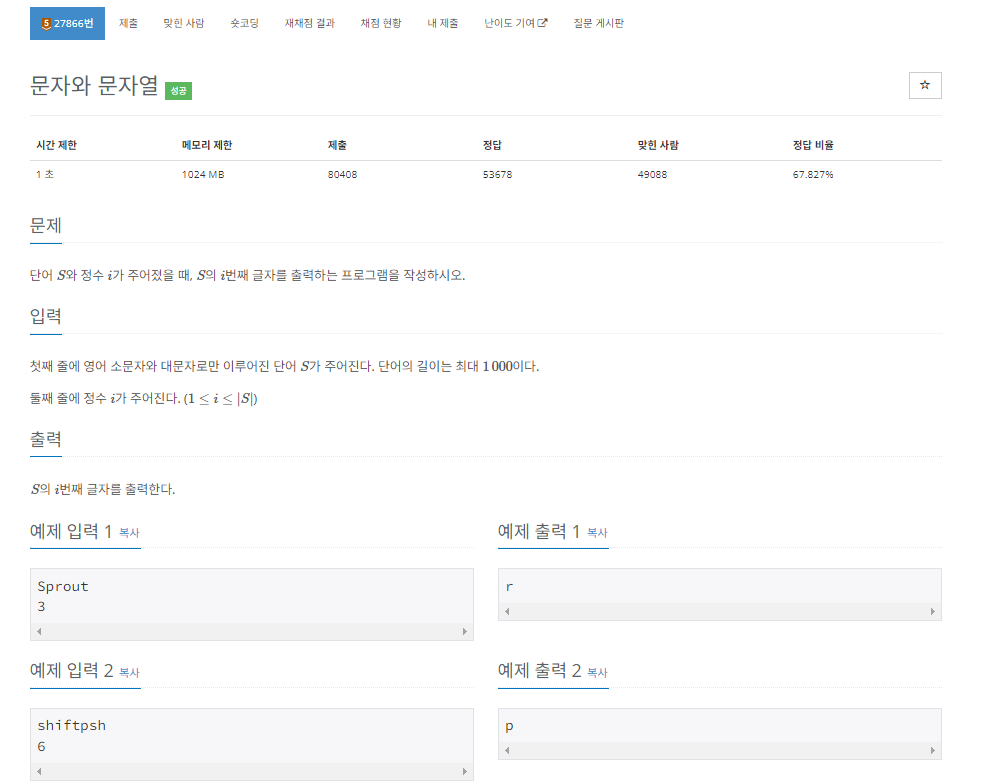Click the 출력 section heading
The image size is (982, 781).
click(x=46, y=439)
